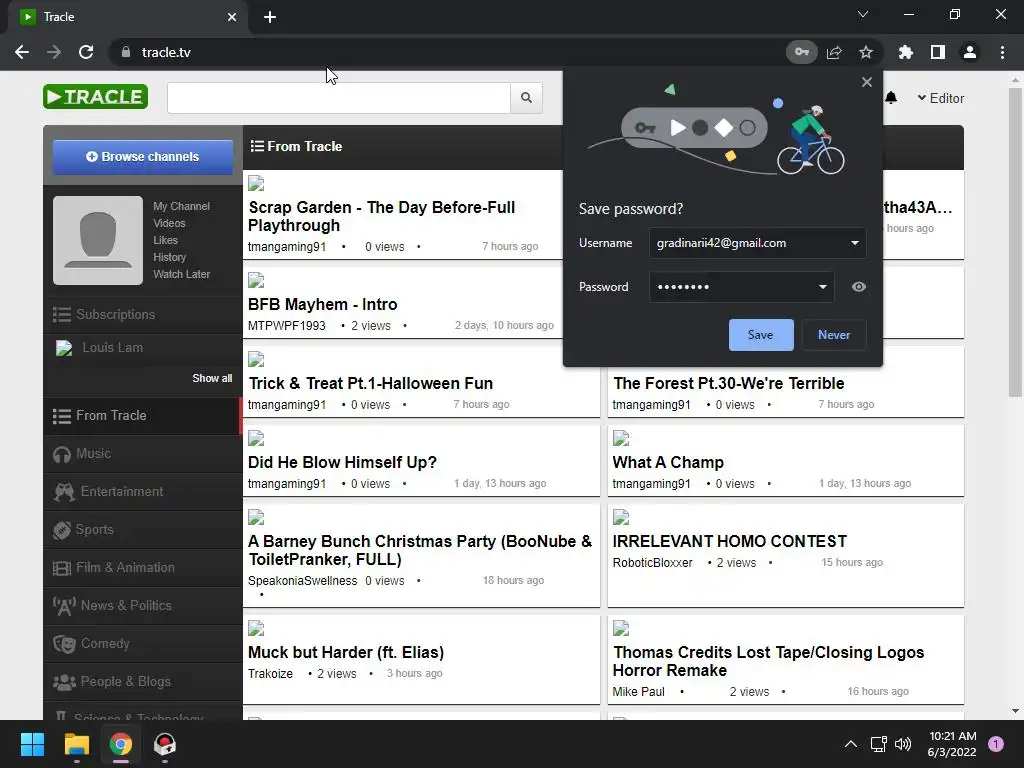Click RoboticBloxxer channel name

[652, 562]
